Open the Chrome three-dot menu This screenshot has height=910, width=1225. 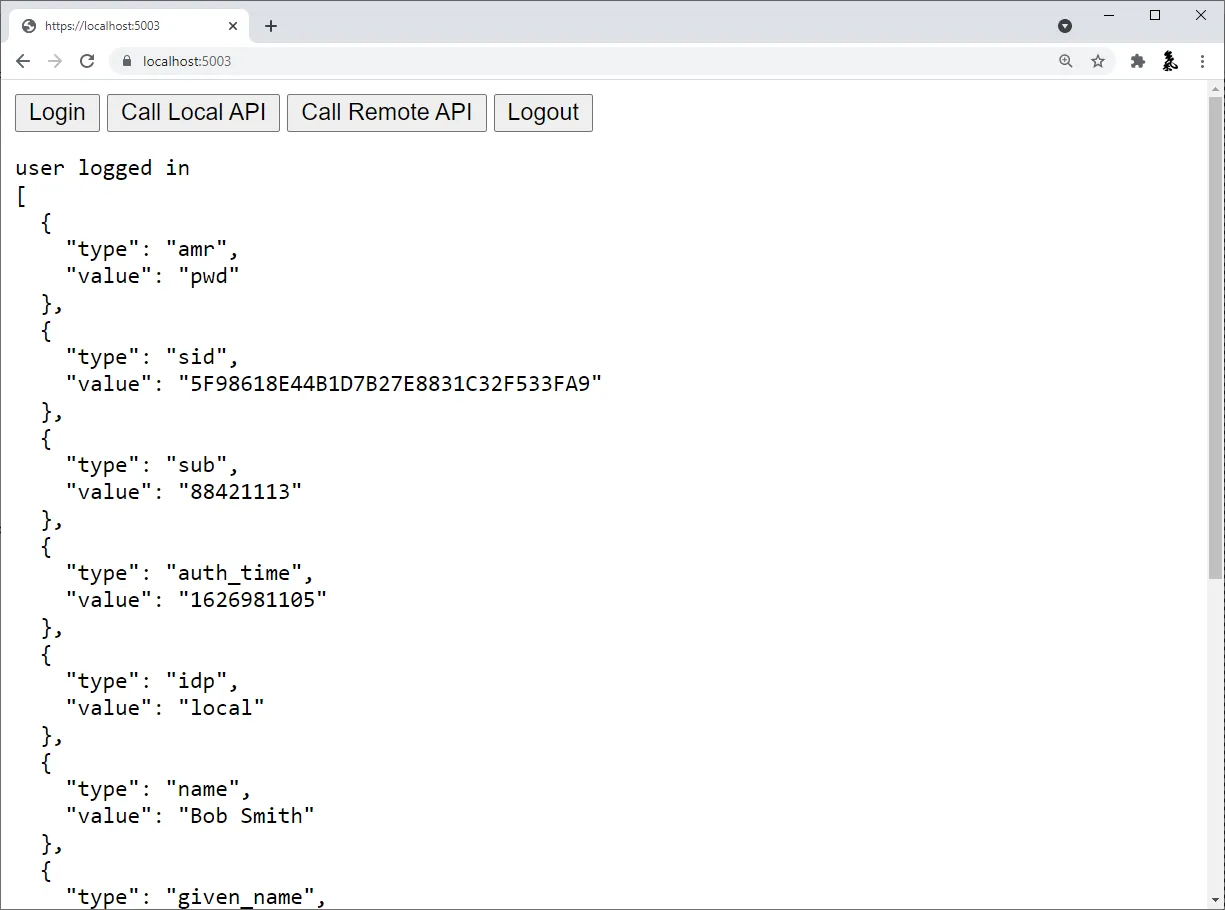1202,61
